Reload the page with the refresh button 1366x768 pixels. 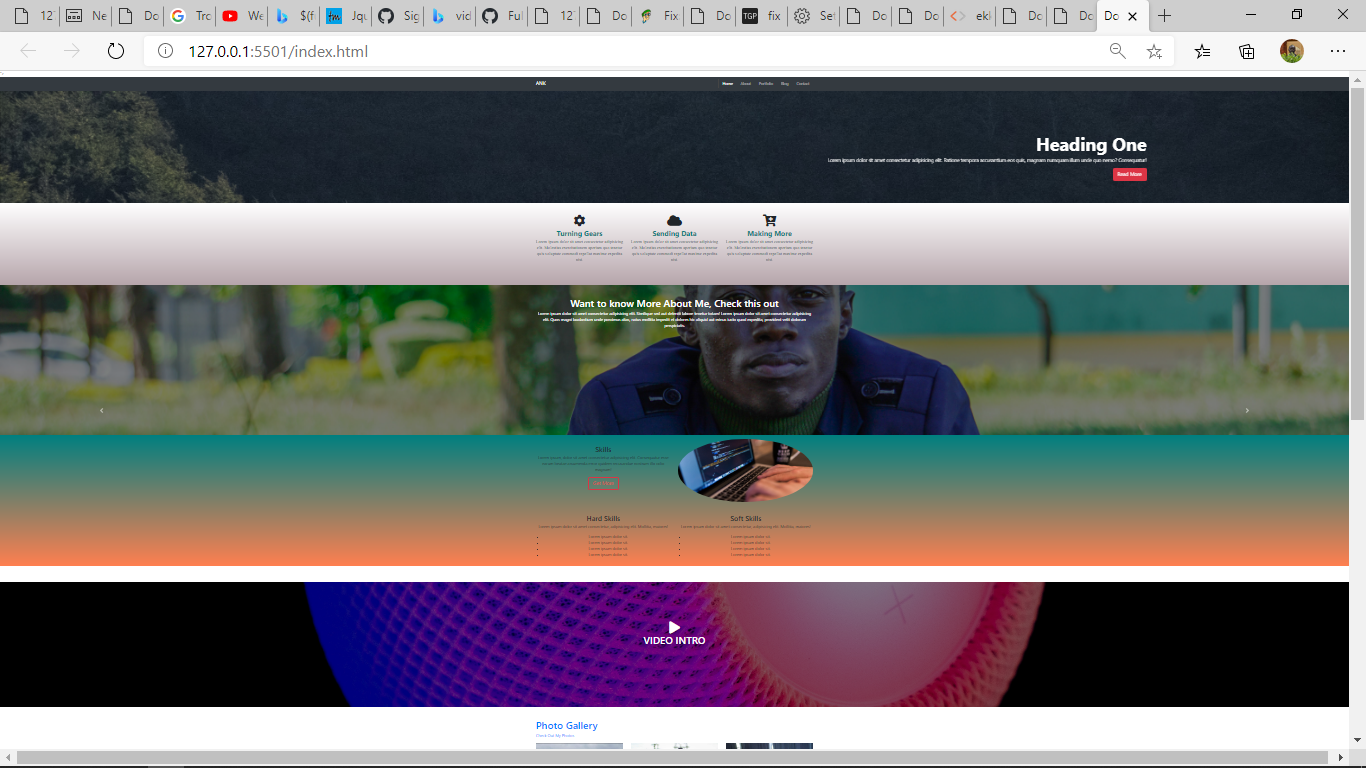pyautogui.click(x=116, y=51)
